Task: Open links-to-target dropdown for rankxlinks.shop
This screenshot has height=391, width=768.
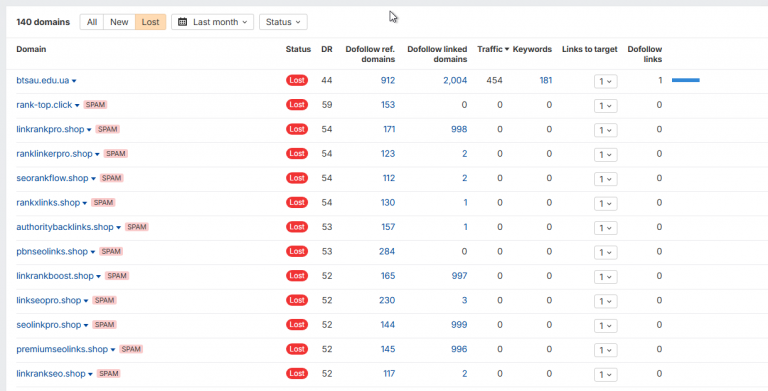Action: tap(605, 204)
